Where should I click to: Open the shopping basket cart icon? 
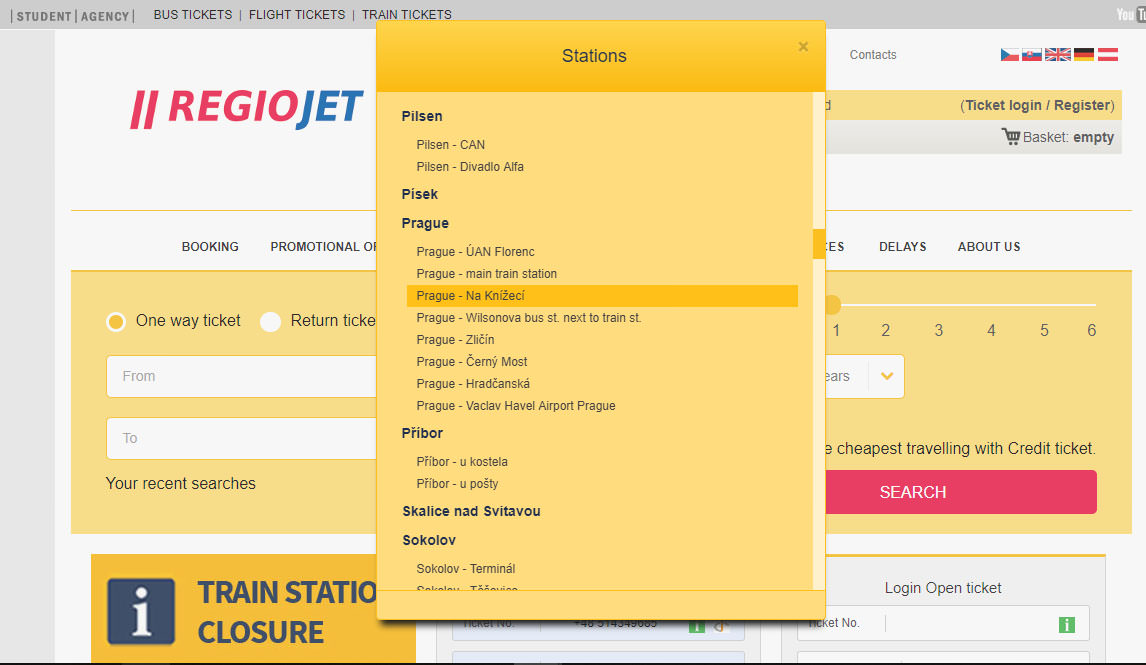[x=1011, y=137]
